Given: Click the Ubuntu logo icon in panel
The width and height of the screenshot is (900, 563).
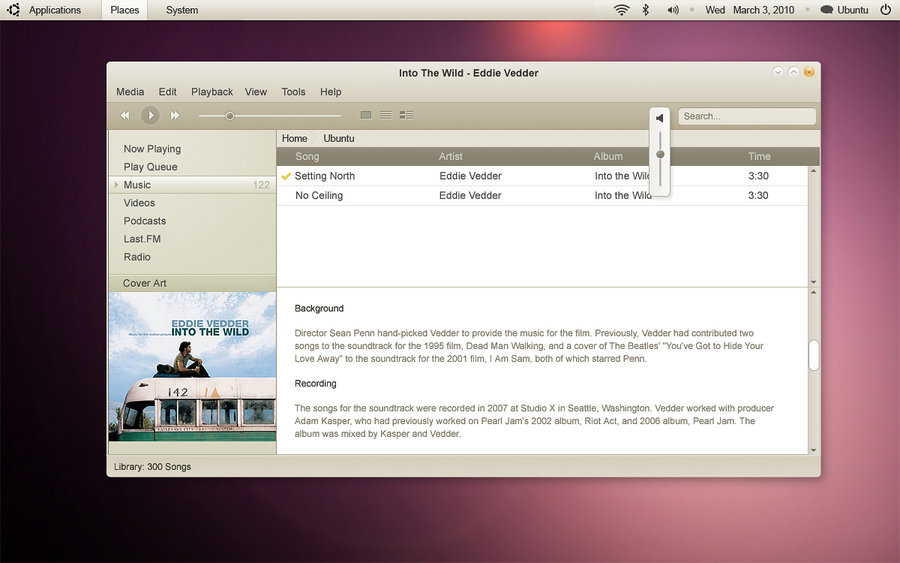Looking at the screenshot, I should point(13,10).
